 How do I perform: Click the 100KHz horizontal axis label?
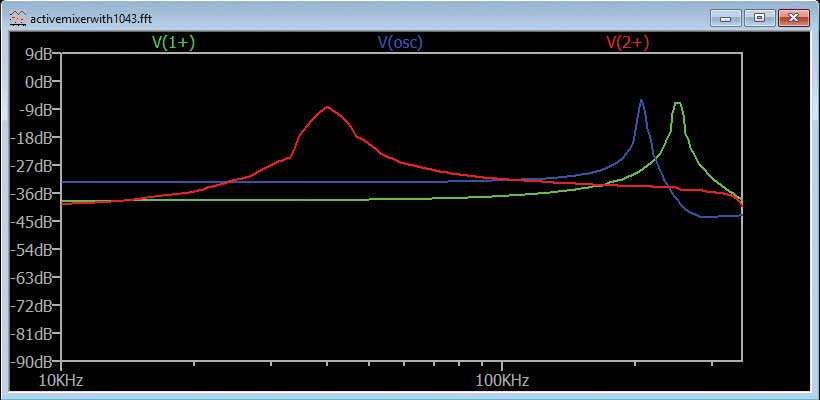click(x=501, y=380)
